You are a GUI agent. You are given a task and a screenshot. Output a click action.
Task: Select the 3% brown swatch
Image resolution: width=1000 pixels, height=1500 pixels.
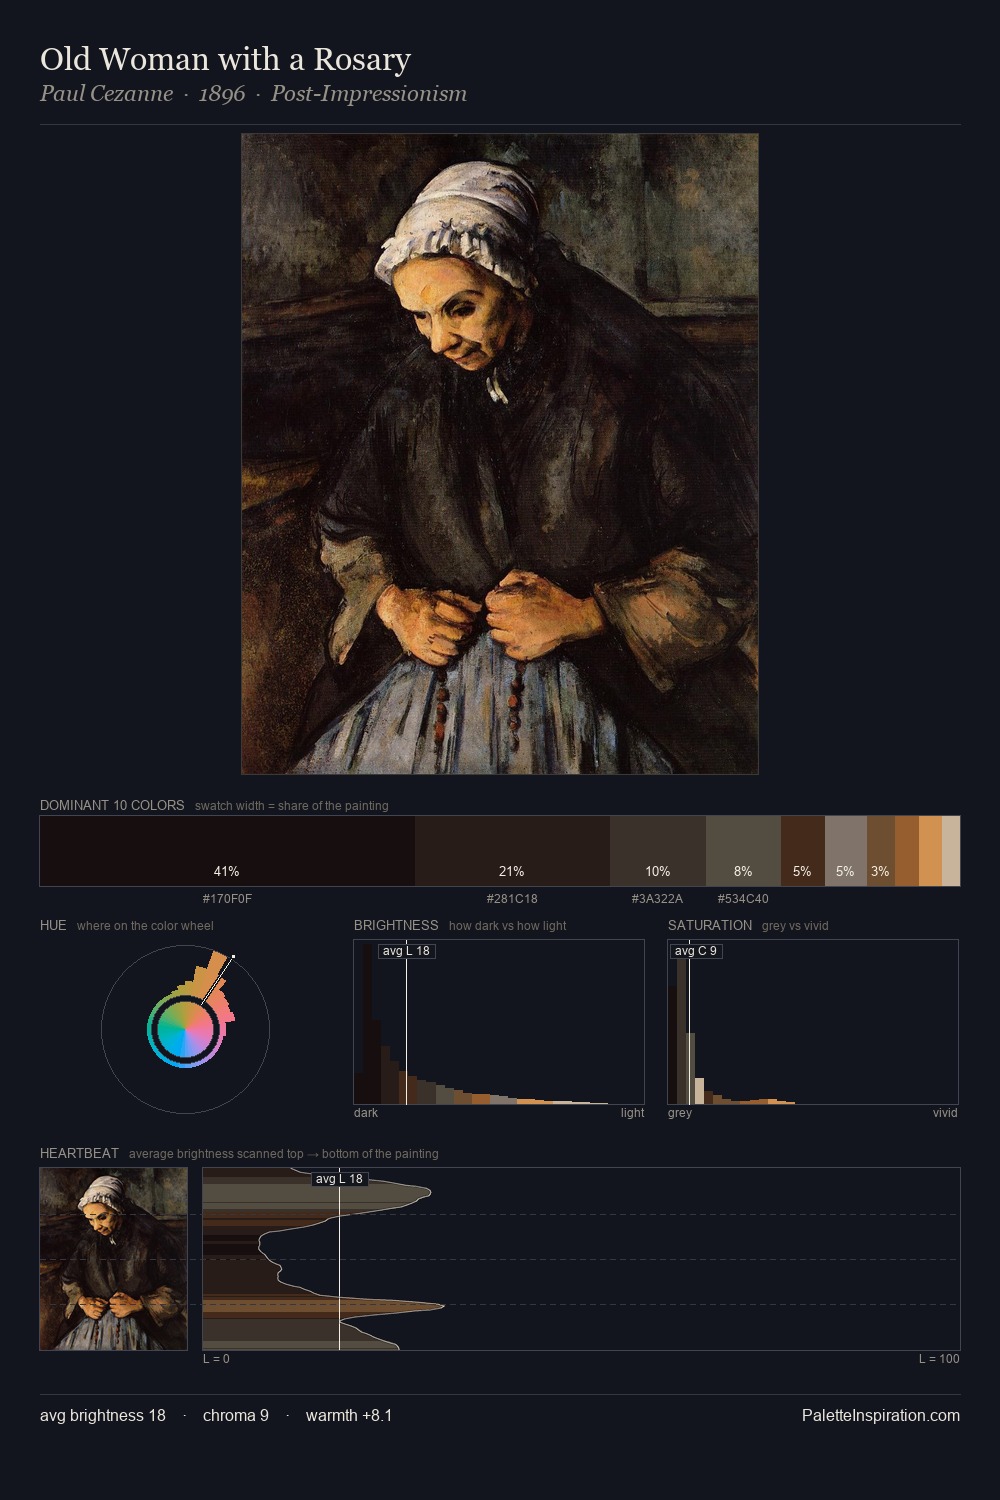click(881, 851)
